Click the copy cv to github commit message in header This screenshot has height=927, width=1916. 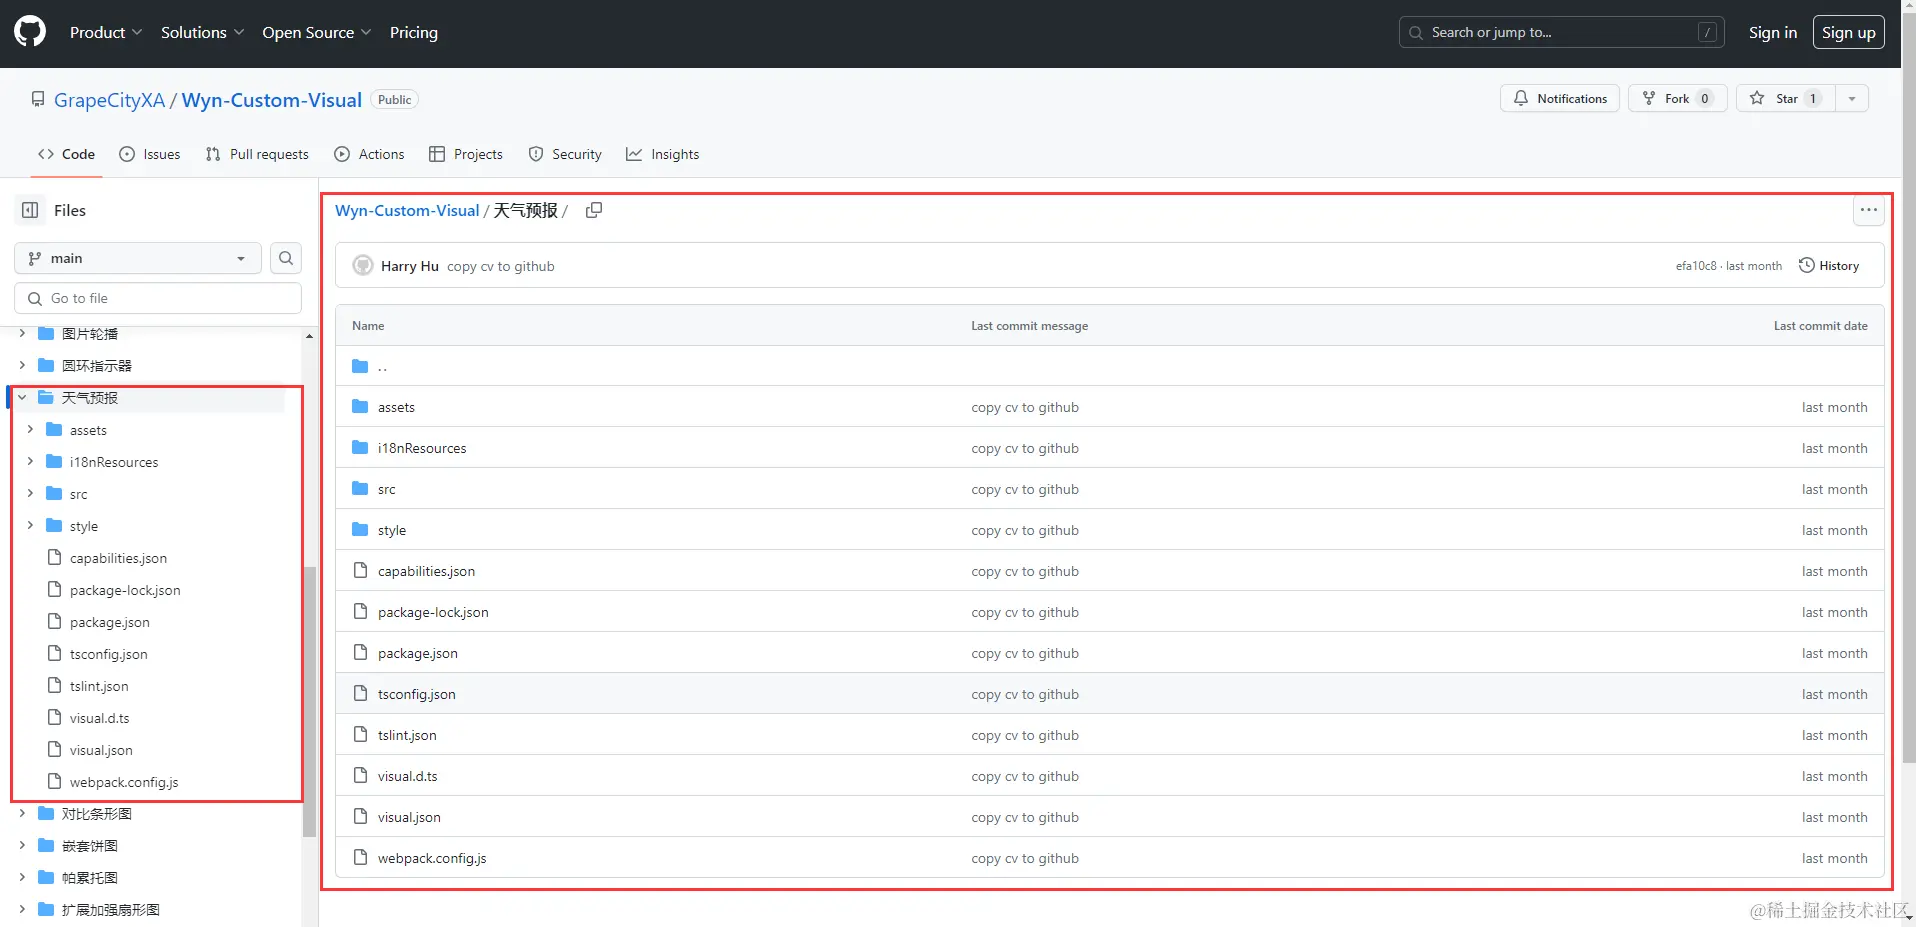[500, 266]
